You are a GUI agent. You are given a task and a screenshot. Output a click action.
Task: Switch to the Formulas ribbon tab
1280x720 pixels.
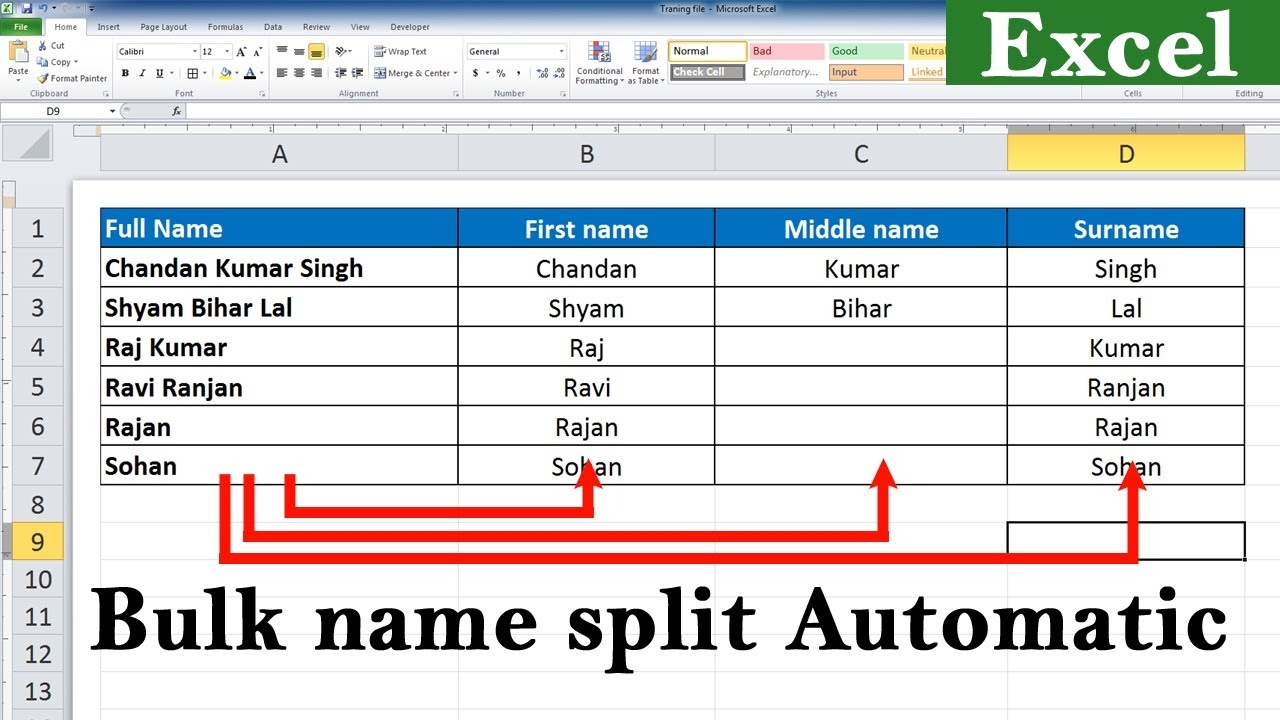[x=225, y=27]
